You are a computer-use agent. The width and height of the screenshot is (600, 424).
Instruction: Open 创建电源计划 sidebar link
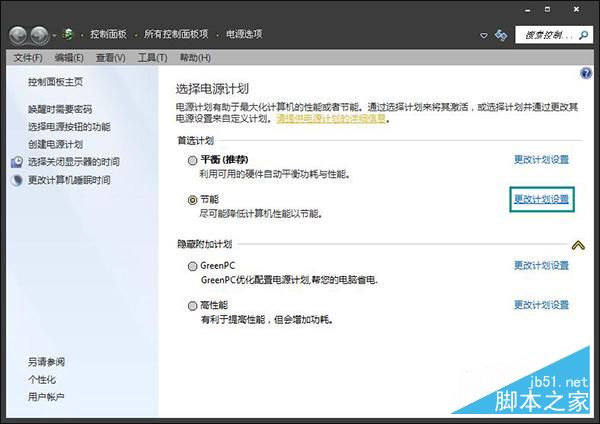[x=55, y=144]
